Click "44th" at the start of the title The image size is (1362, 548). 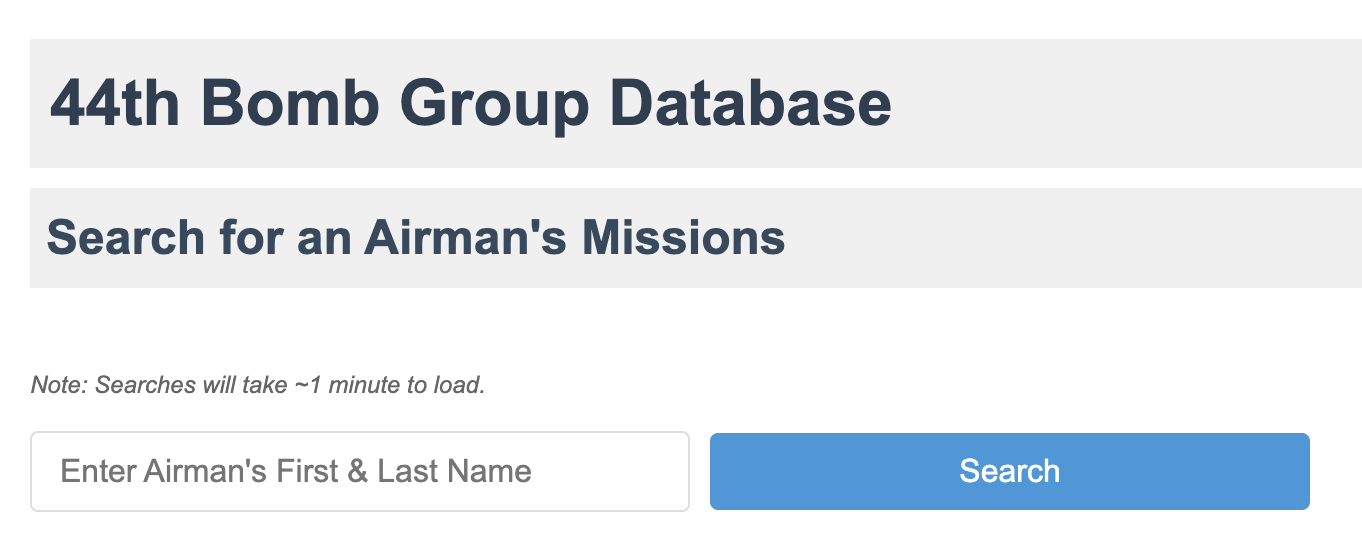(115, 103)
